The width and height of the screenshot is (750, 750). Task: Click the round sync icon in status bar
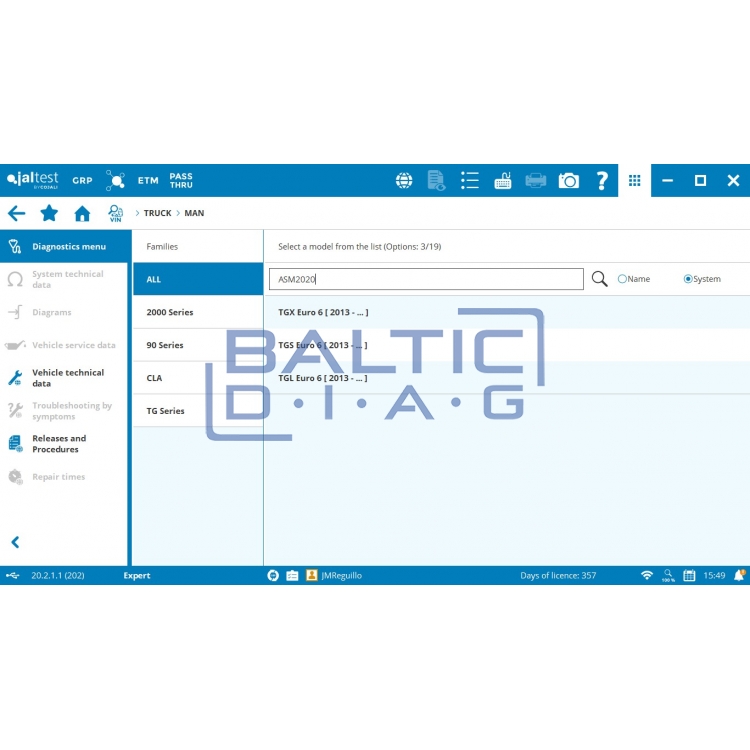(x=273, y=575)
